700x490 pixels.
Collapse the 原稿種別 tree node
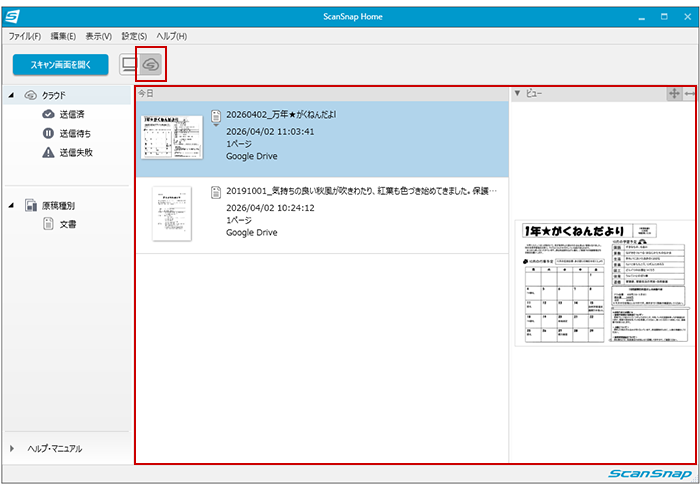[x=12, y=205]
